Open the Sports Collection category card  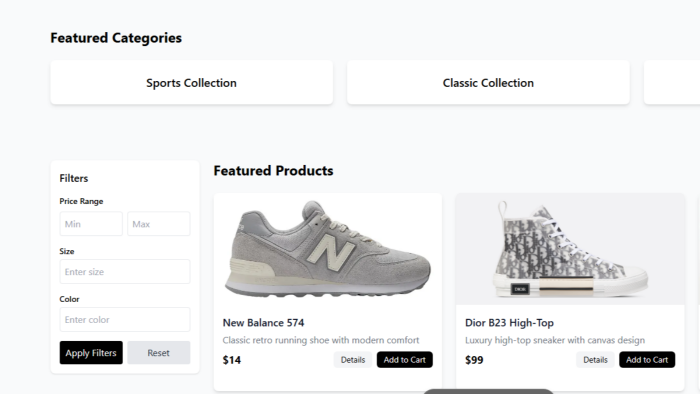click(x=192, y=83)
